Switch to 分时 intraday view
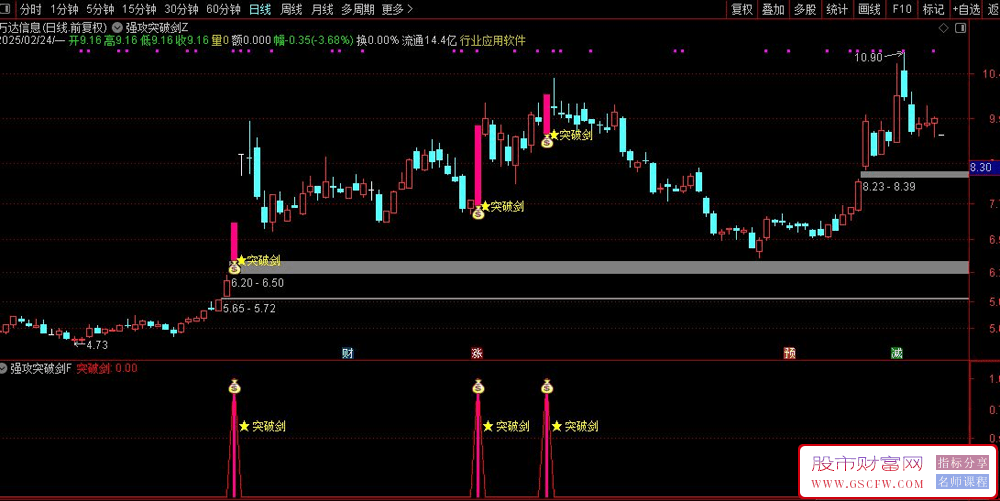Screen dimensions: 1000x501 tap(30, 9)
